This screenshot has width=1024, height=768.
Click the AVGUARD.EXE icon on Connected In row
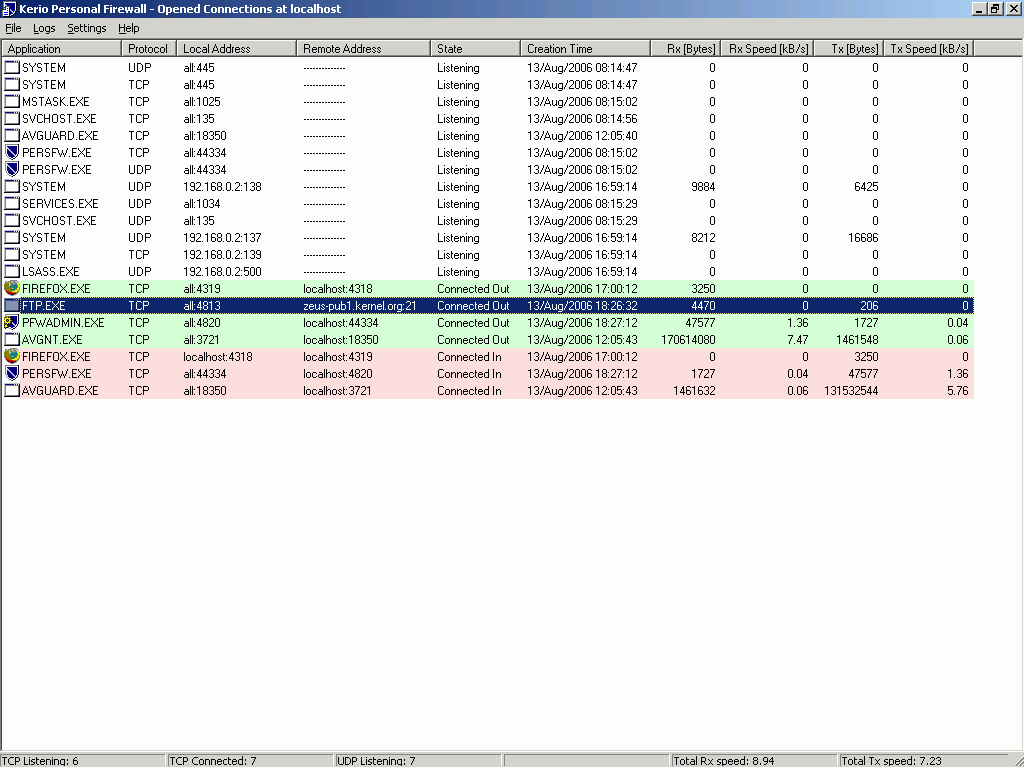12,390
